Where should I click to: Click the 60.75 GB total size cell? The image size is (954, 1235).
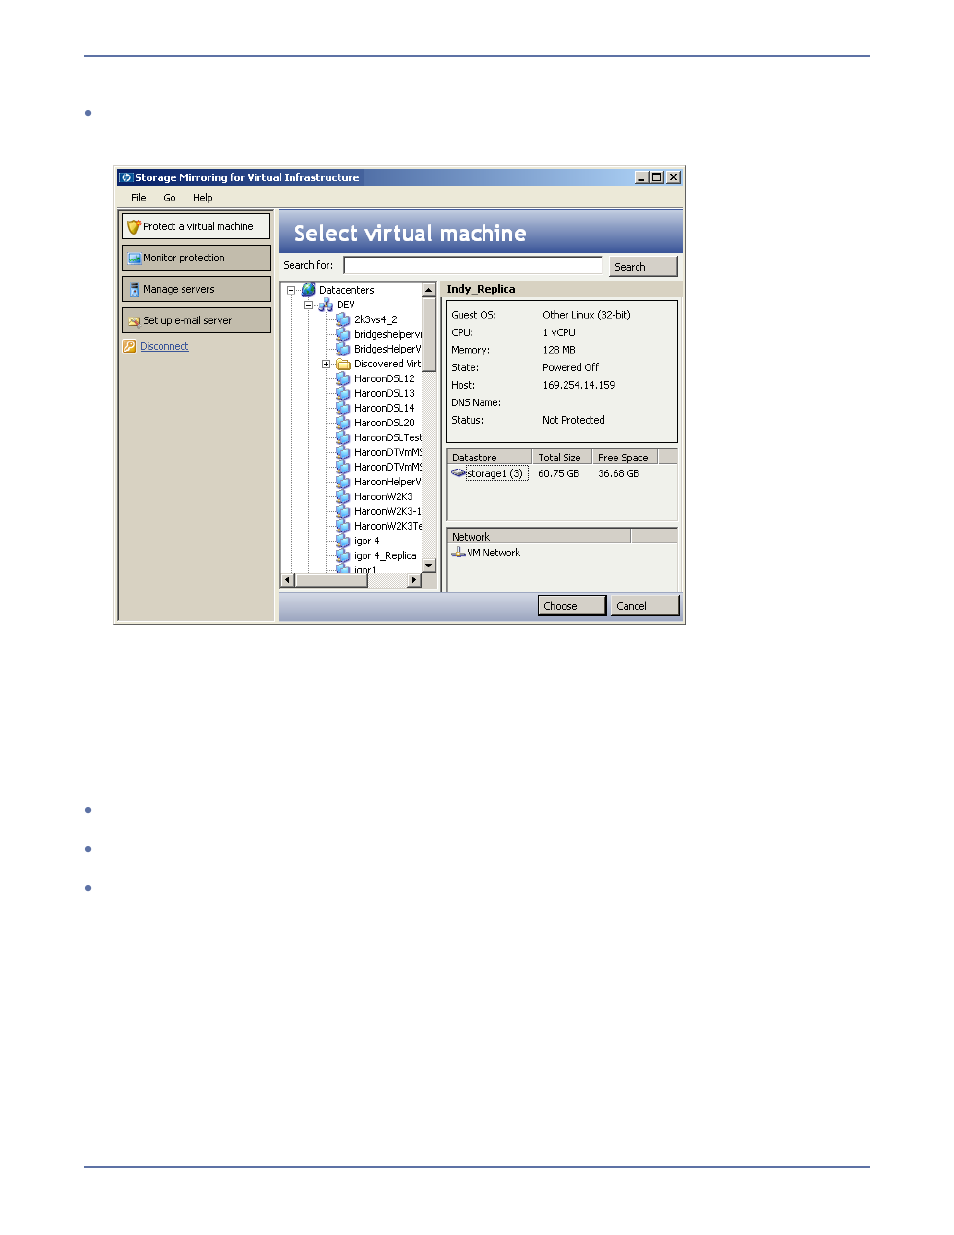[x=559, y=474]
